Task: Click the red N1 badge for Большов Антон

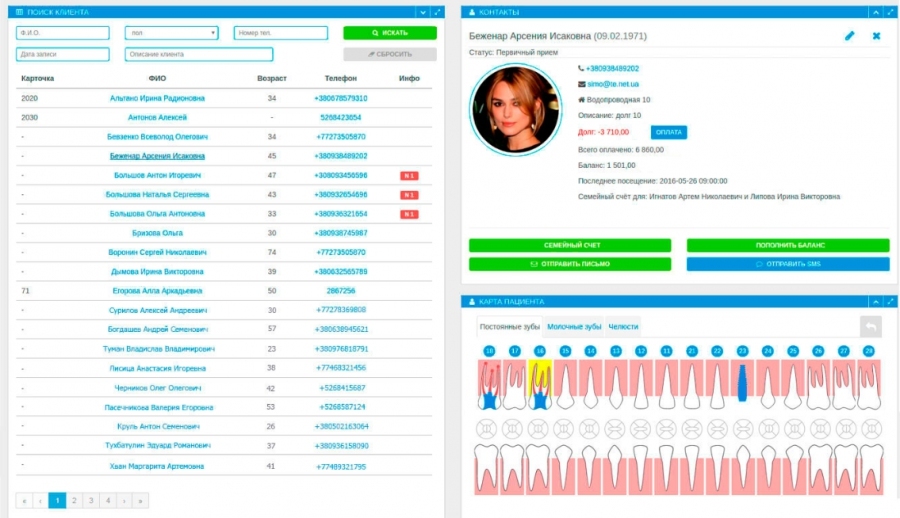Action: [409, 175]
